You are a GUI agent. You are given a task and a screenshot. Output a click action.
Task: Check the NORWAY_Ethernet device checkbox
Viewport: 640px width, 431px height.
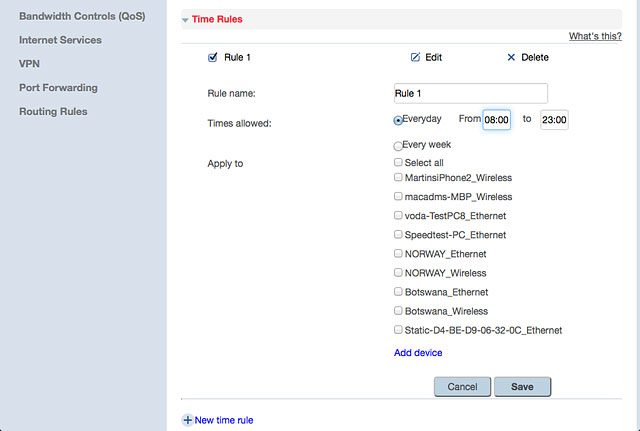(x=398, y=253)
